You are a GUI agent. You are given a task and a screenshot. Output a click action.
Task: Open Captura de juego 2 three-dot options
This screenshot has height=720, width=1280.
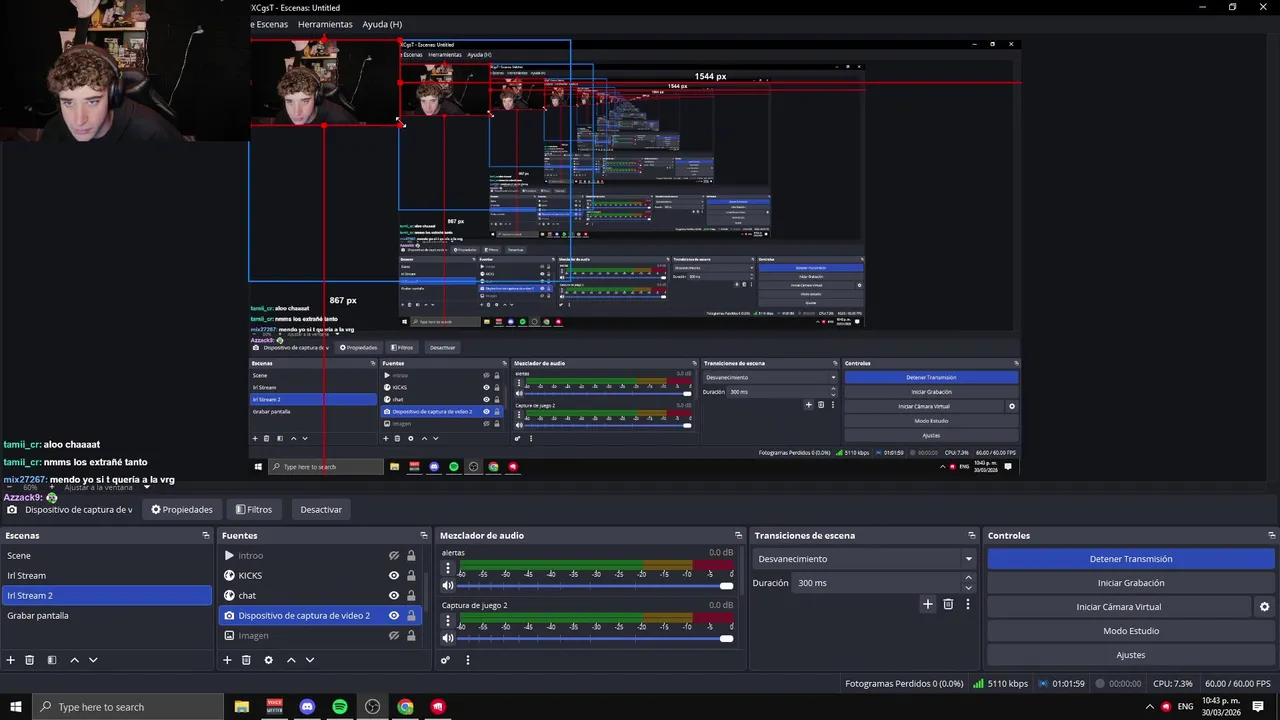coord(448,620)
